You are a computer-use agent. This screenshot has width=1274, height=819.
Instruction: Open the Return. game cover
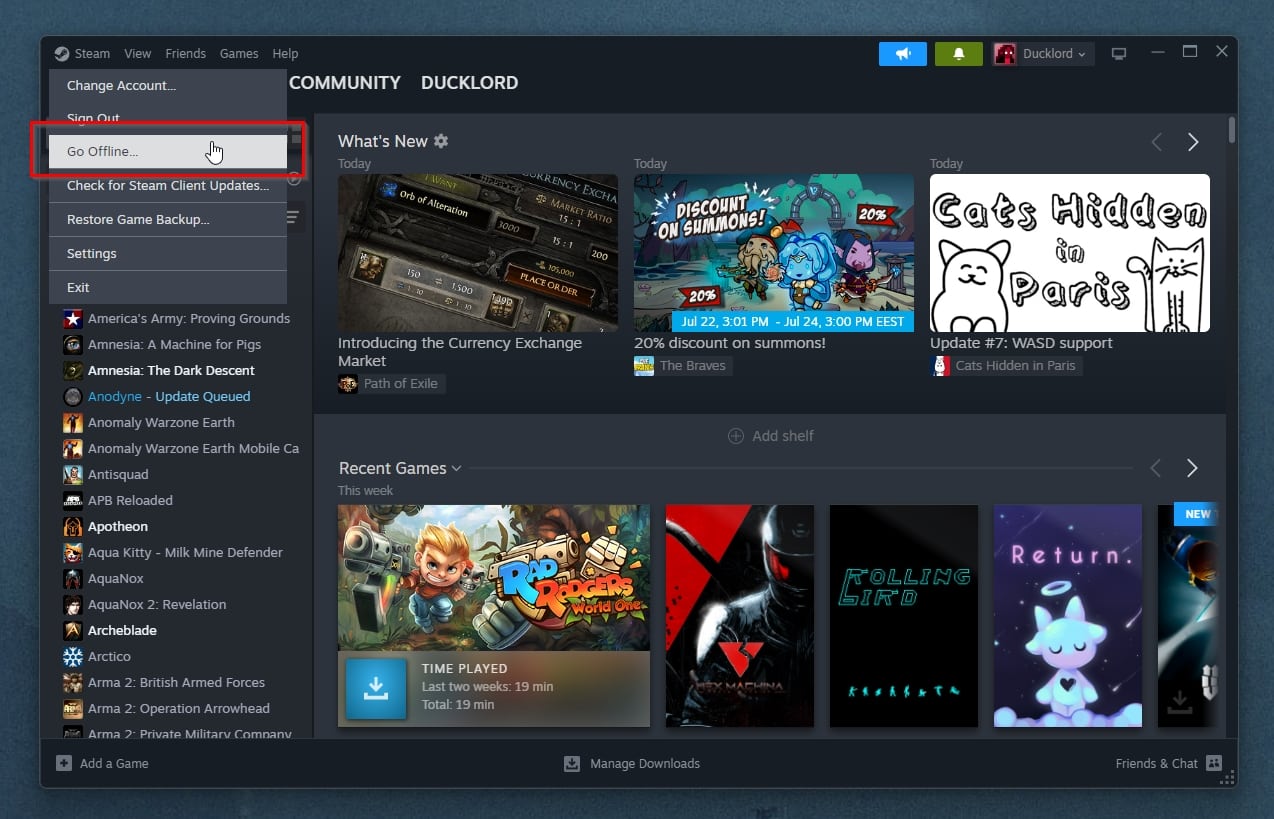tap(1068, 616)
